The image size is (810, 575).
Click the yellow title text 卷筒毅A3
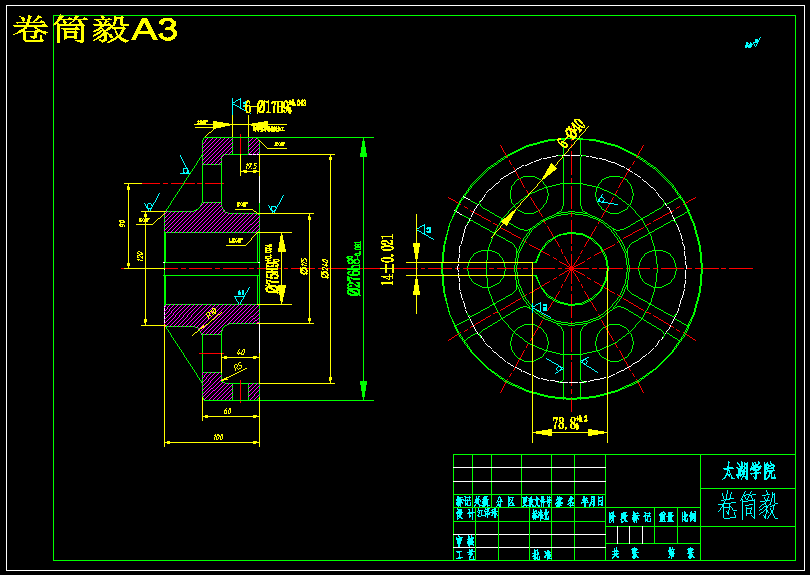click(95, 29)
